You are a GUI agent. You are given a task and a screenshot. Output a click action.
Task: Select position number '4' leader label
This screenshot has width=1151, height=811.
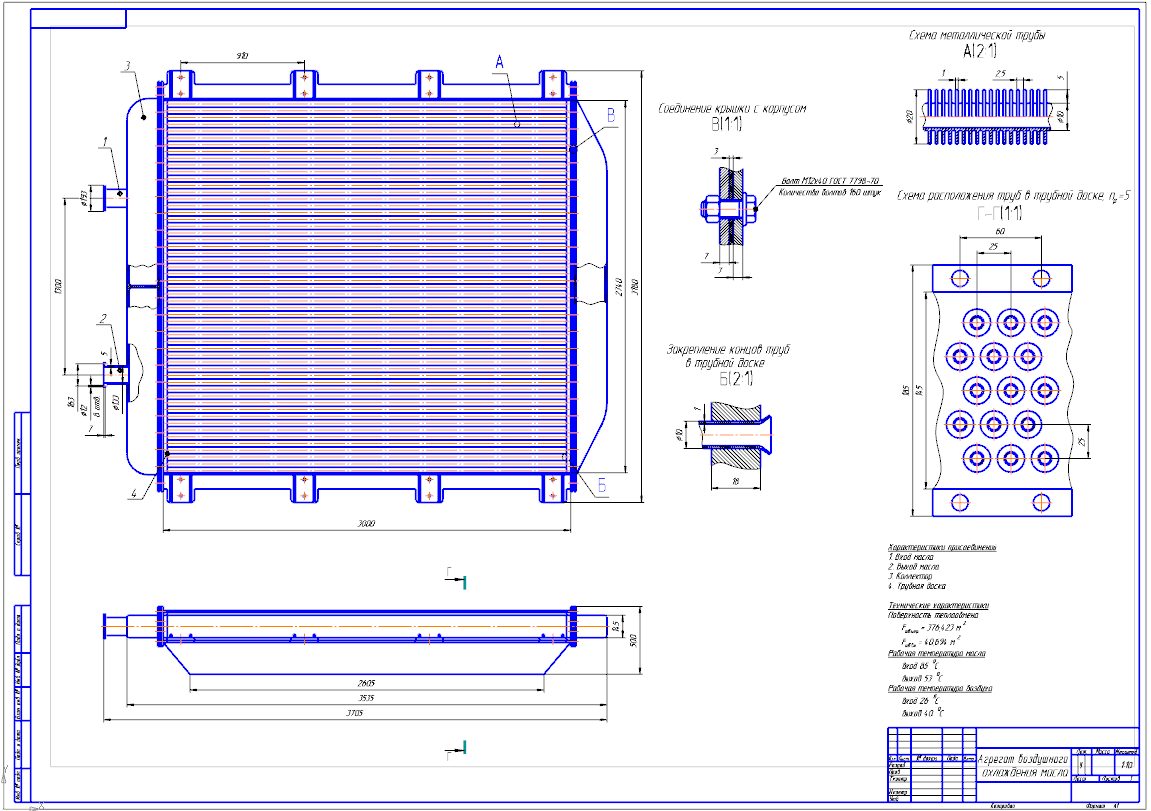(x=134, y=494)
